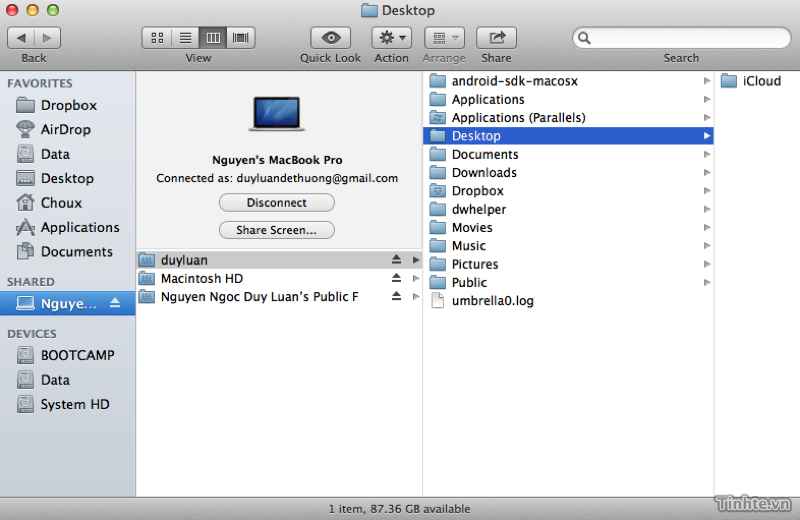Screen dimensions: 800x520
Task: Select the Movies folder
Action: click(x=568, y=228)
